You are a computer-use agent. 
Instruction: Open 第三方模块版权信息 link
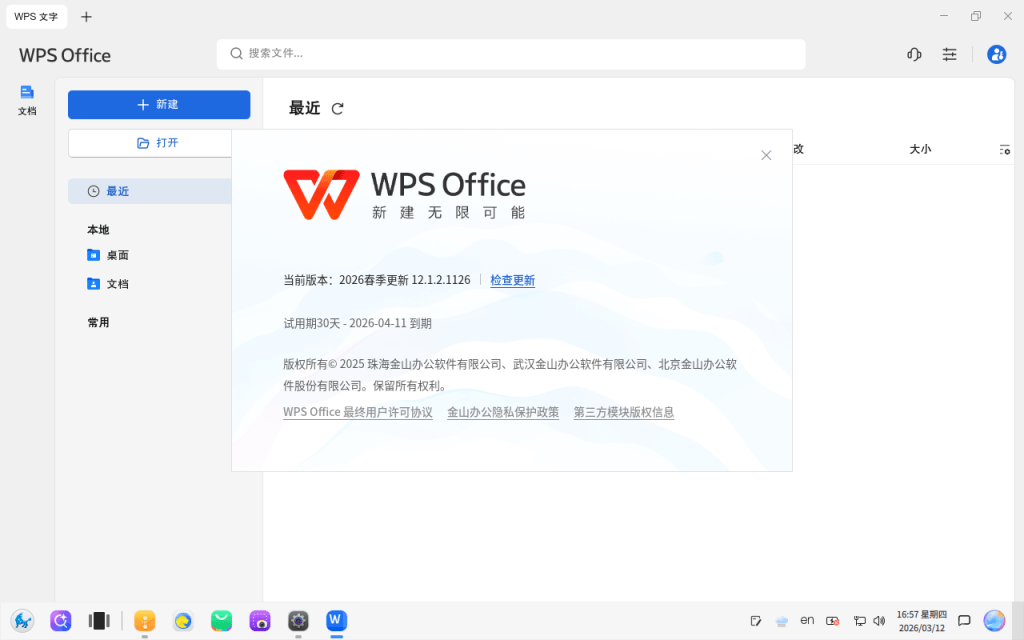point(624,412)
